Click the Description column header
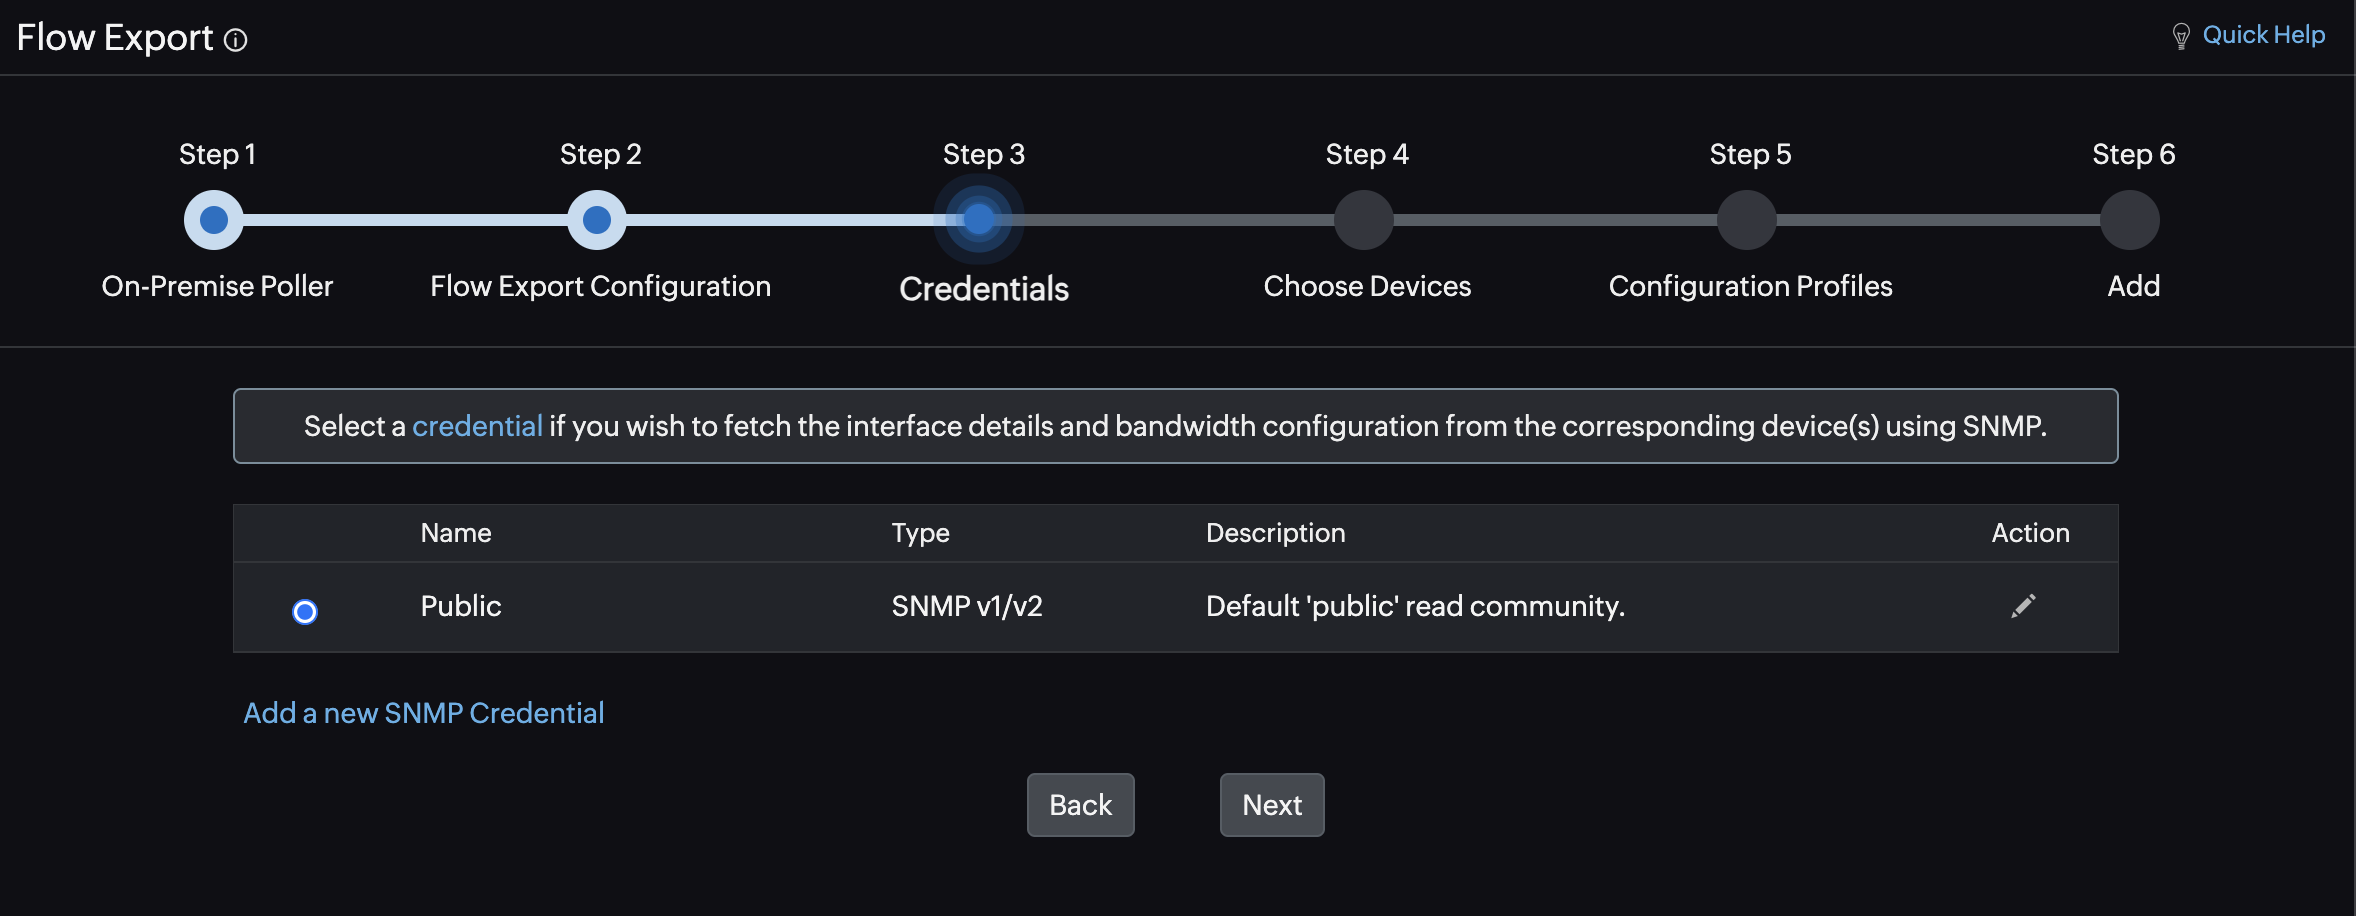Screen dimensions: 2356x916 click(x=1275, y=533)
